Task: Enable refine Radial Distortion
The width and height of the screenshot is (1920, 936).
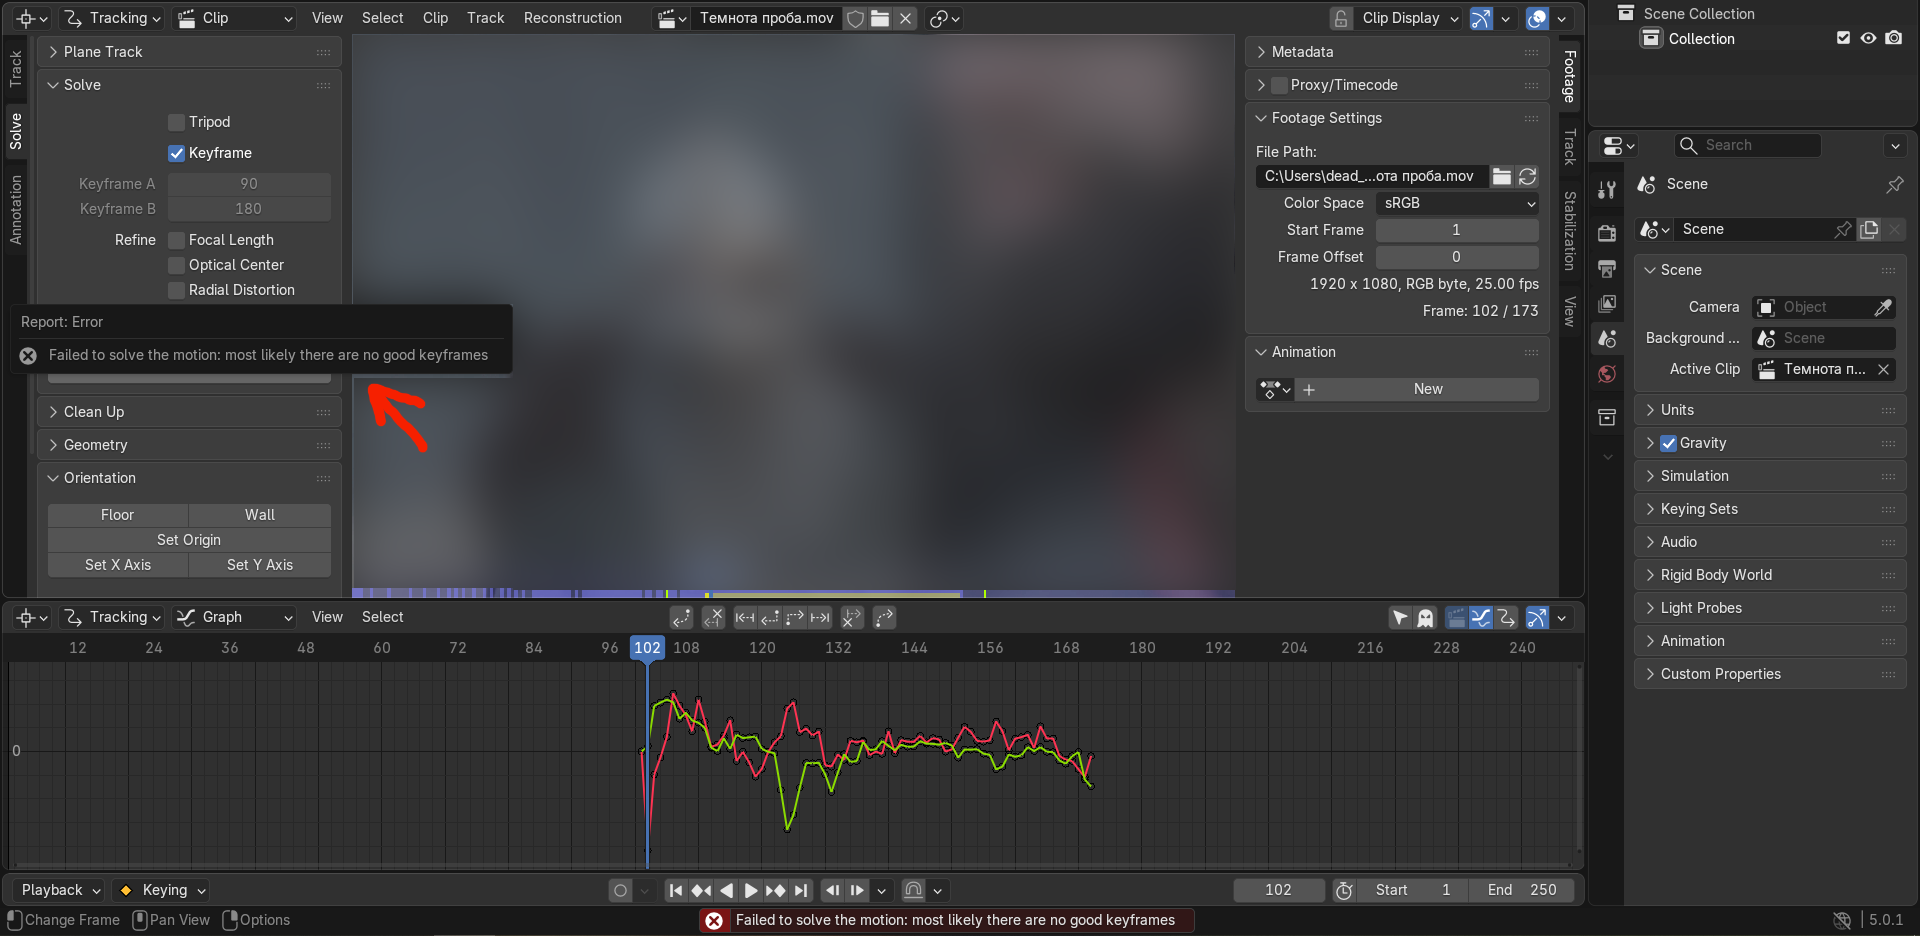Action: tap(177, 290)
